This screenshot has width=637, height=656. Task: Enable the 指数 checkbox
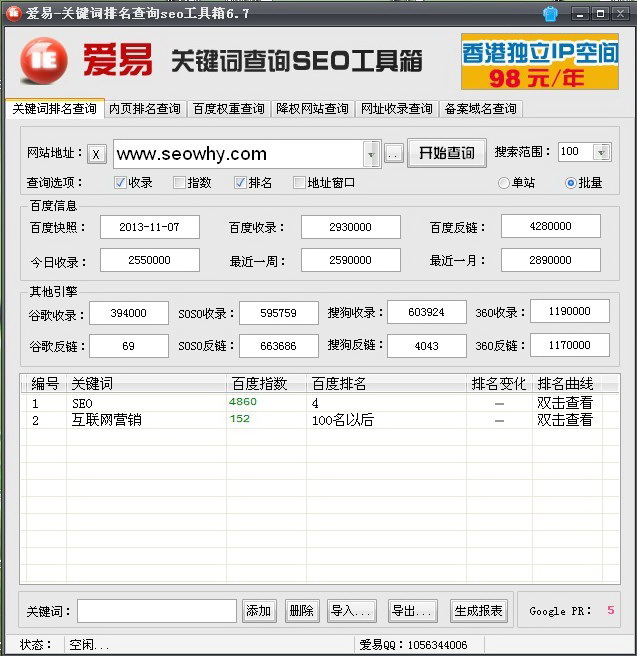179,182
